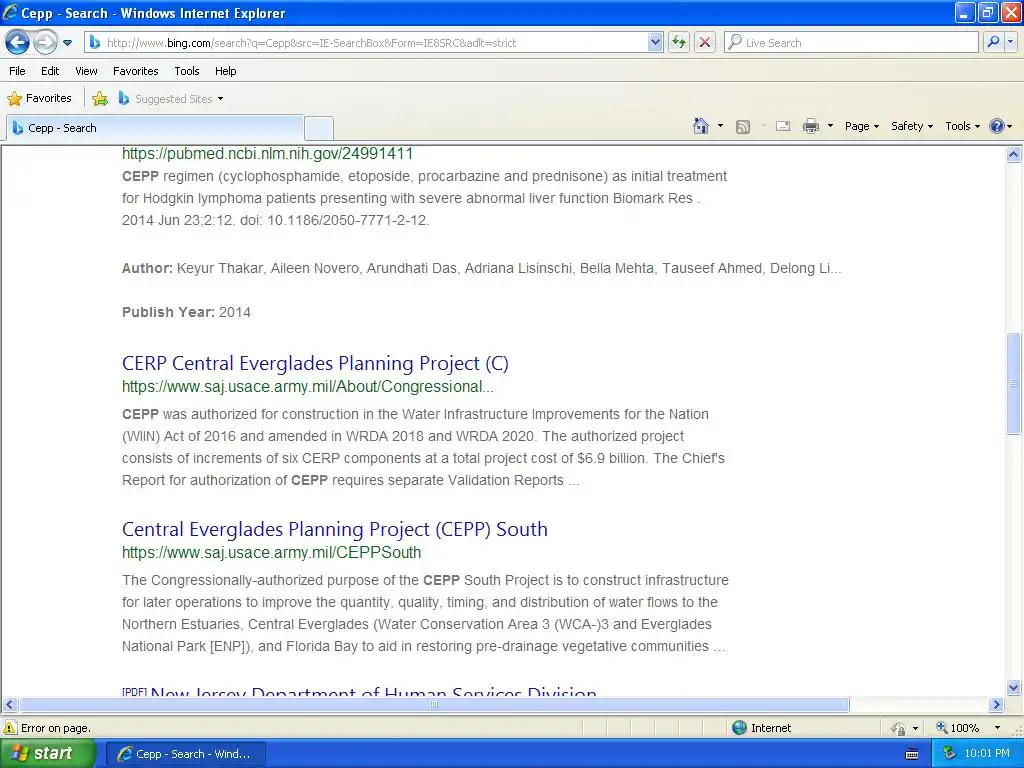
Task: Click the Help question mark icon
Action: click(997, 126)
